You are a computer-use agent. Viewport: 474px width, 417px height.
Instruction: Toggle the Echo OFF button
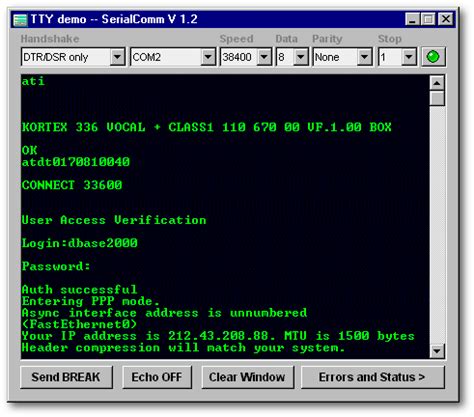[x=157, y=377]
